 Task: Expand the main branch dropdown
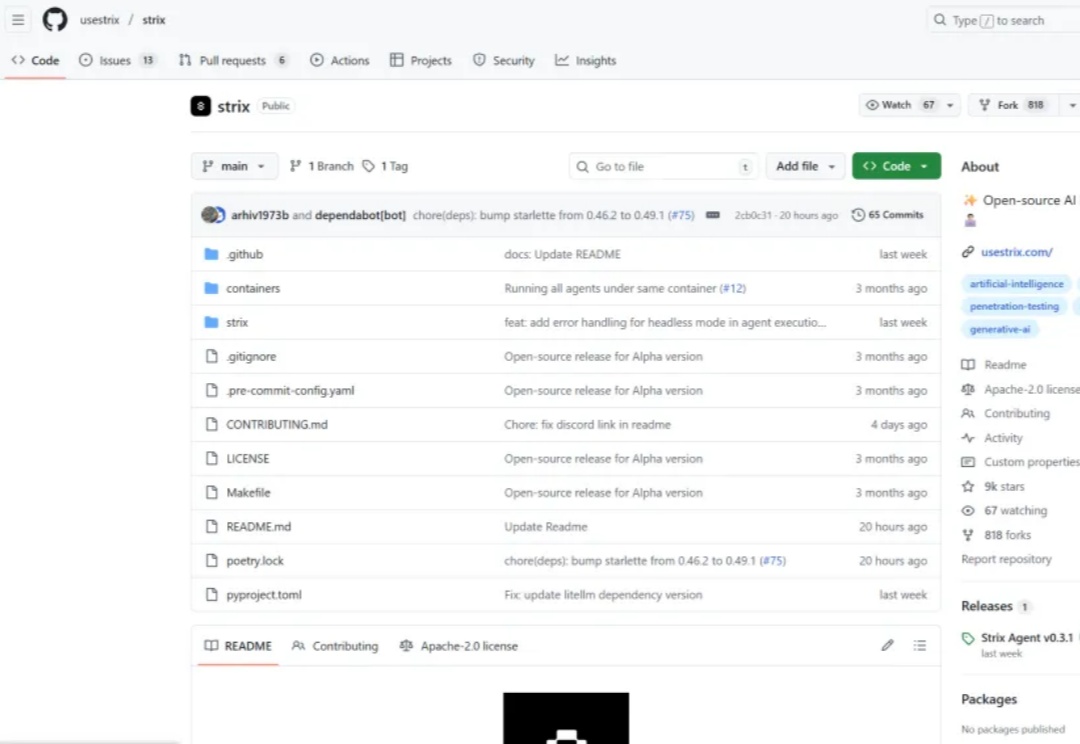pos(234,166)
